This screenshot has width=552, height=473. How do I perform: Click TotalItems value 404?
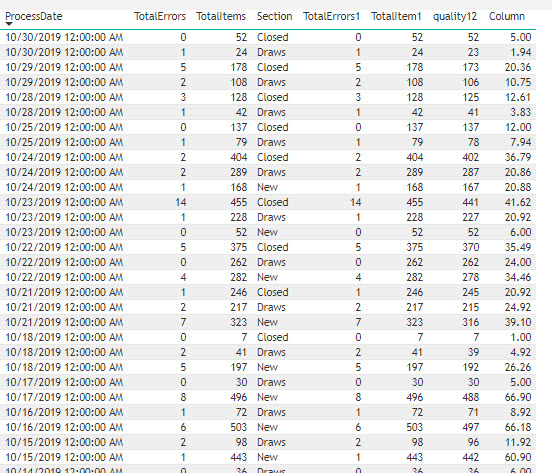coord(239,157)
